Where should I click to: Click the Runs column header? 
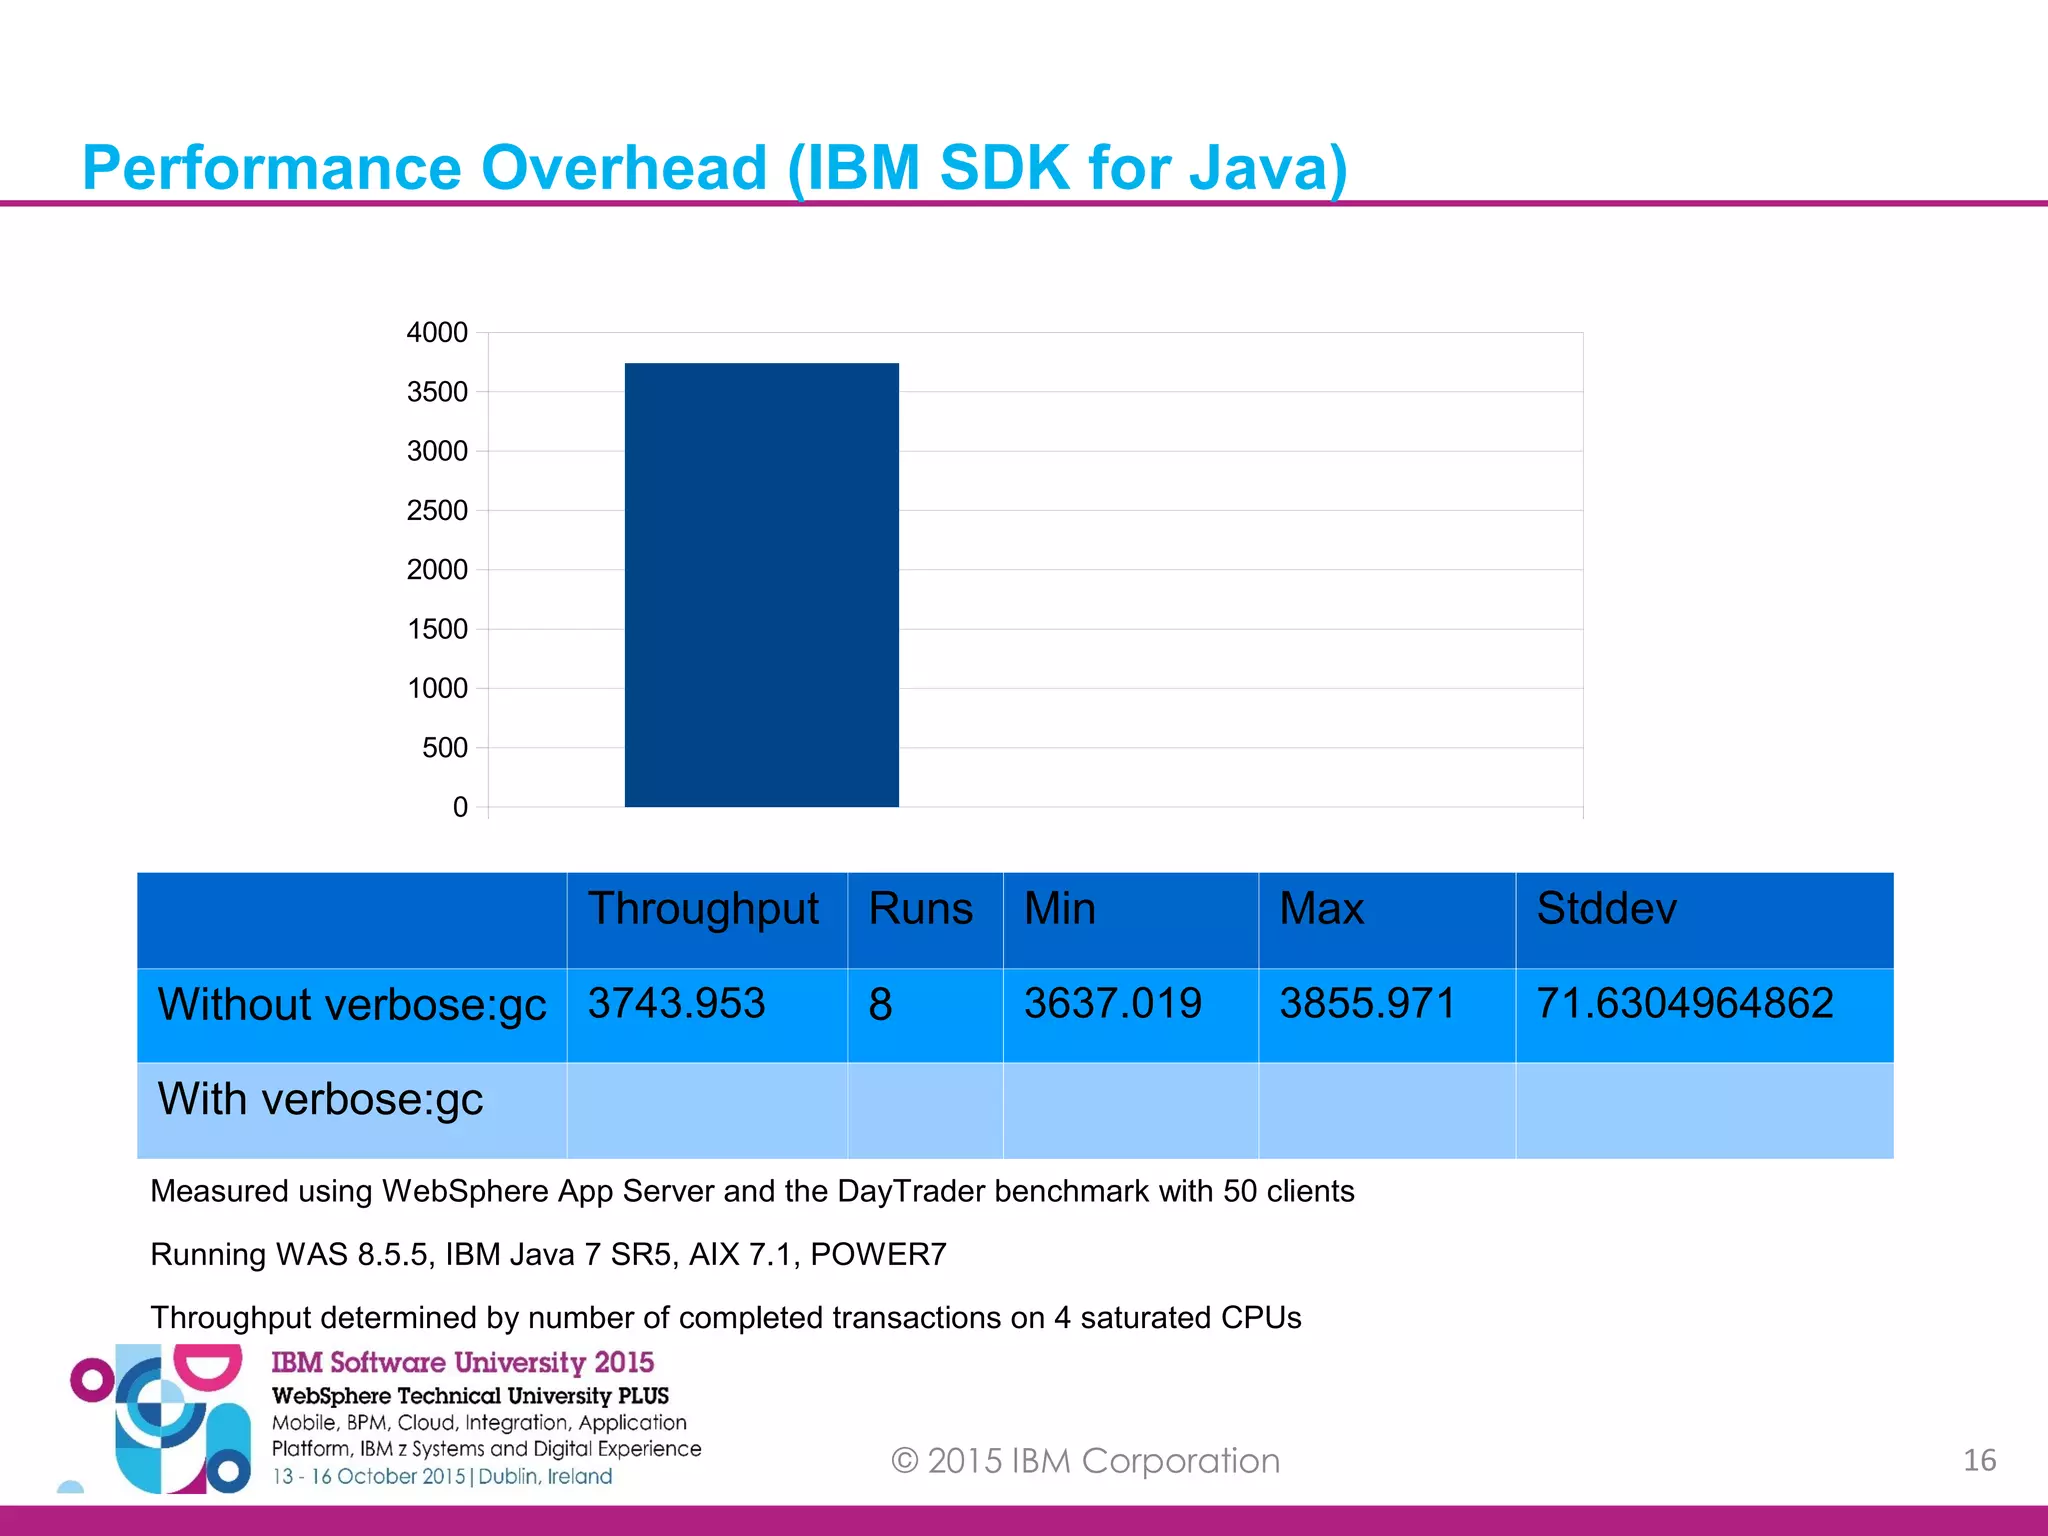[x=920, y=909]
